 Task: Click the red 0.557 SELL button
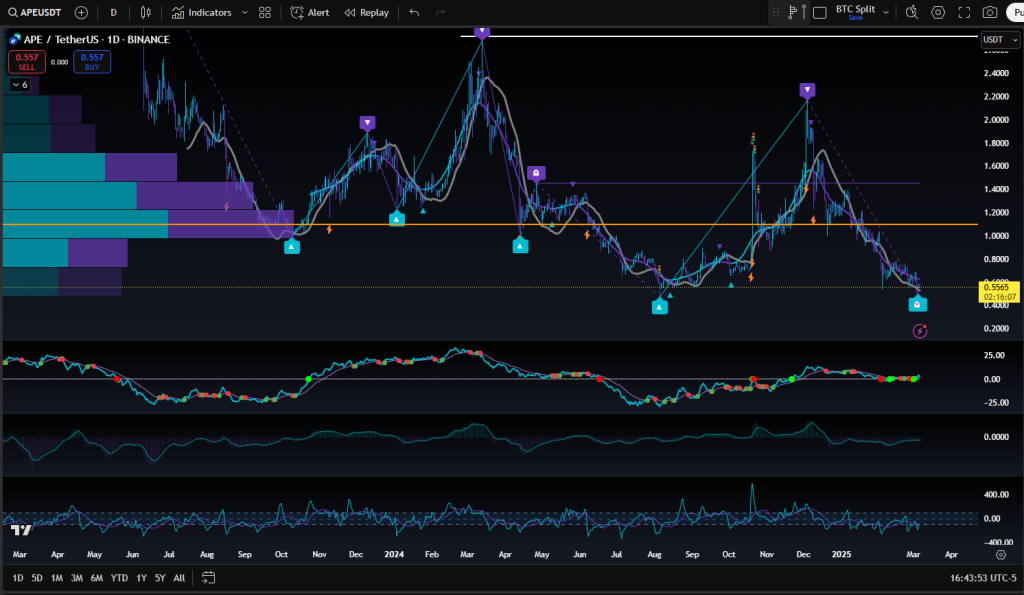point(27,61)
